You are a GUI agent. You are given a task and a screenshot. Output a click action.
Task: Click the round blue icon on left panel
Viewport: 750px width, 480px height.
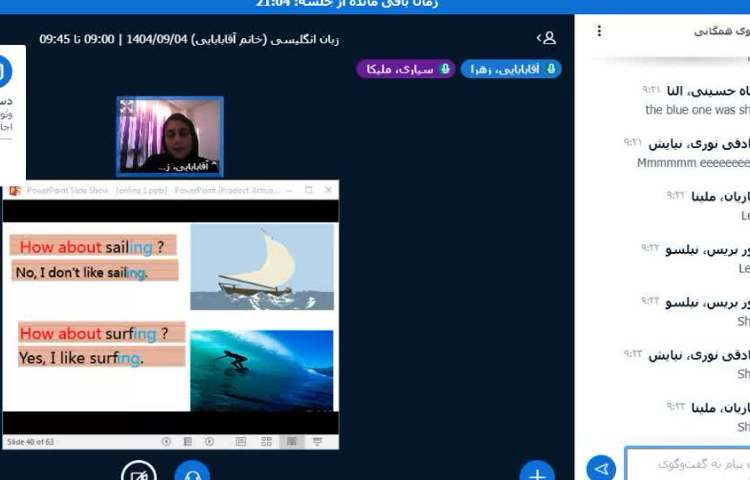click(x=5, y=71)
